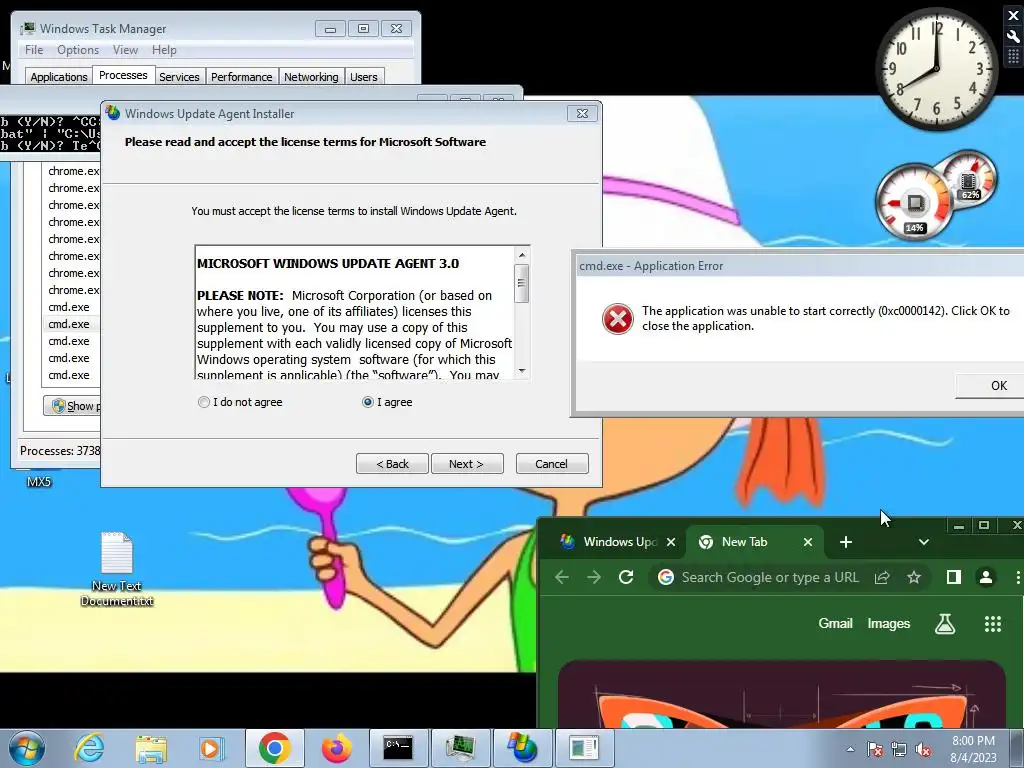Click the Action Center flag tray icon
The image size is (1024, 768).
point(875,749)
